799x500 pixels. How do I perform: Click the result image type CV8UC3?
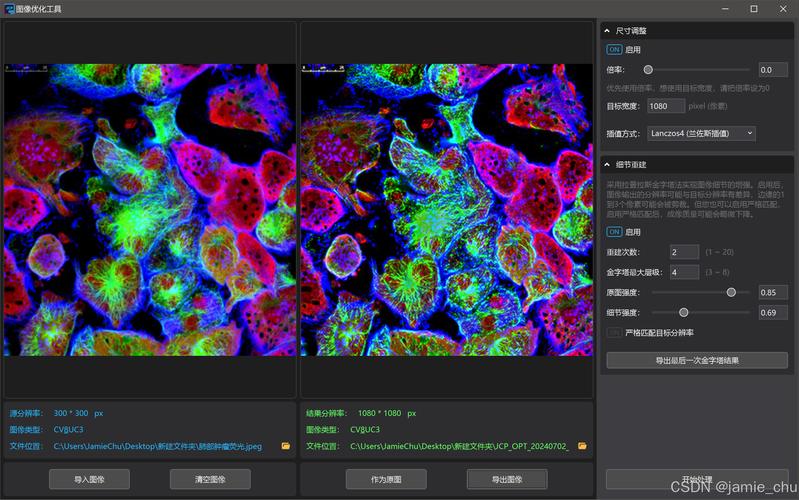[365, 429]
